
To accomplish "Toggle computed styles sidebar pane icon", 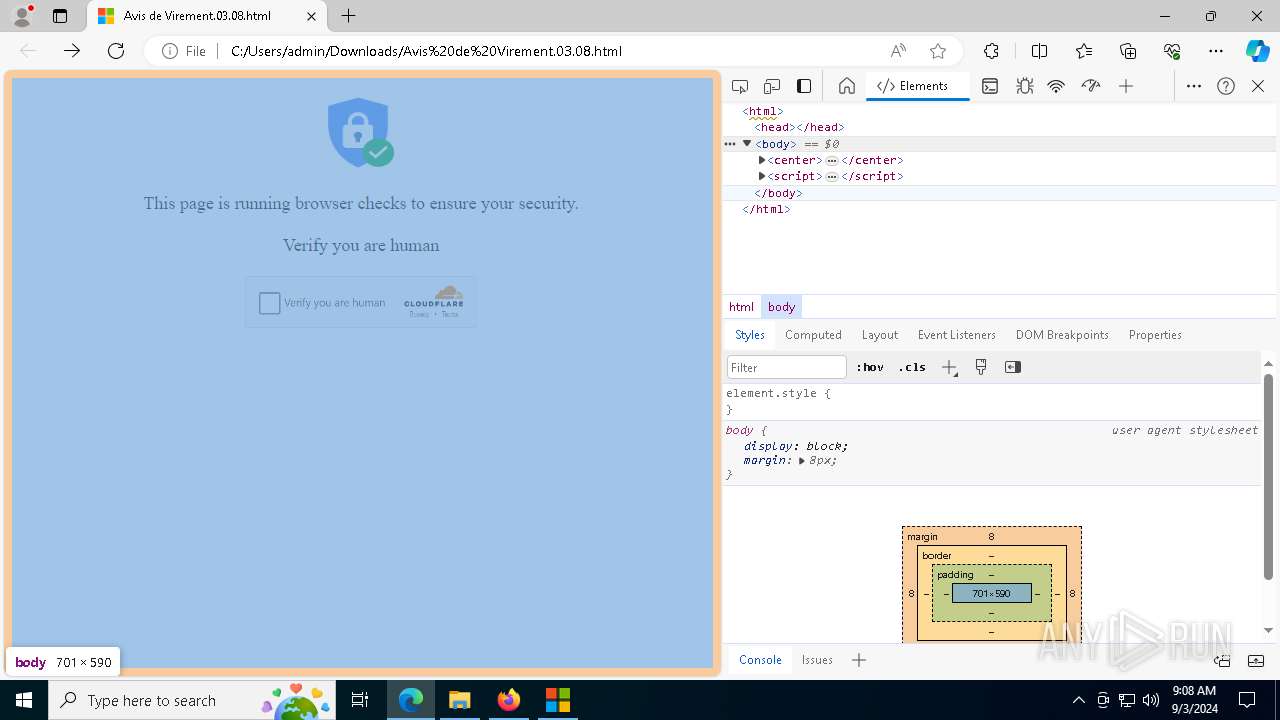I will pos(1013,367).
